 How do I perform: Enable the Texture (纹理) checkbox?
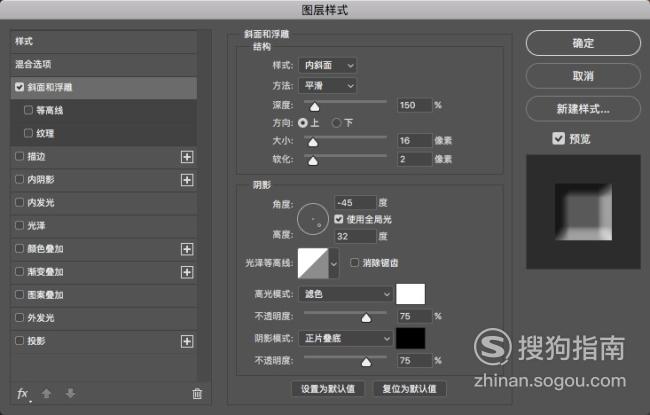click(28, 133)
